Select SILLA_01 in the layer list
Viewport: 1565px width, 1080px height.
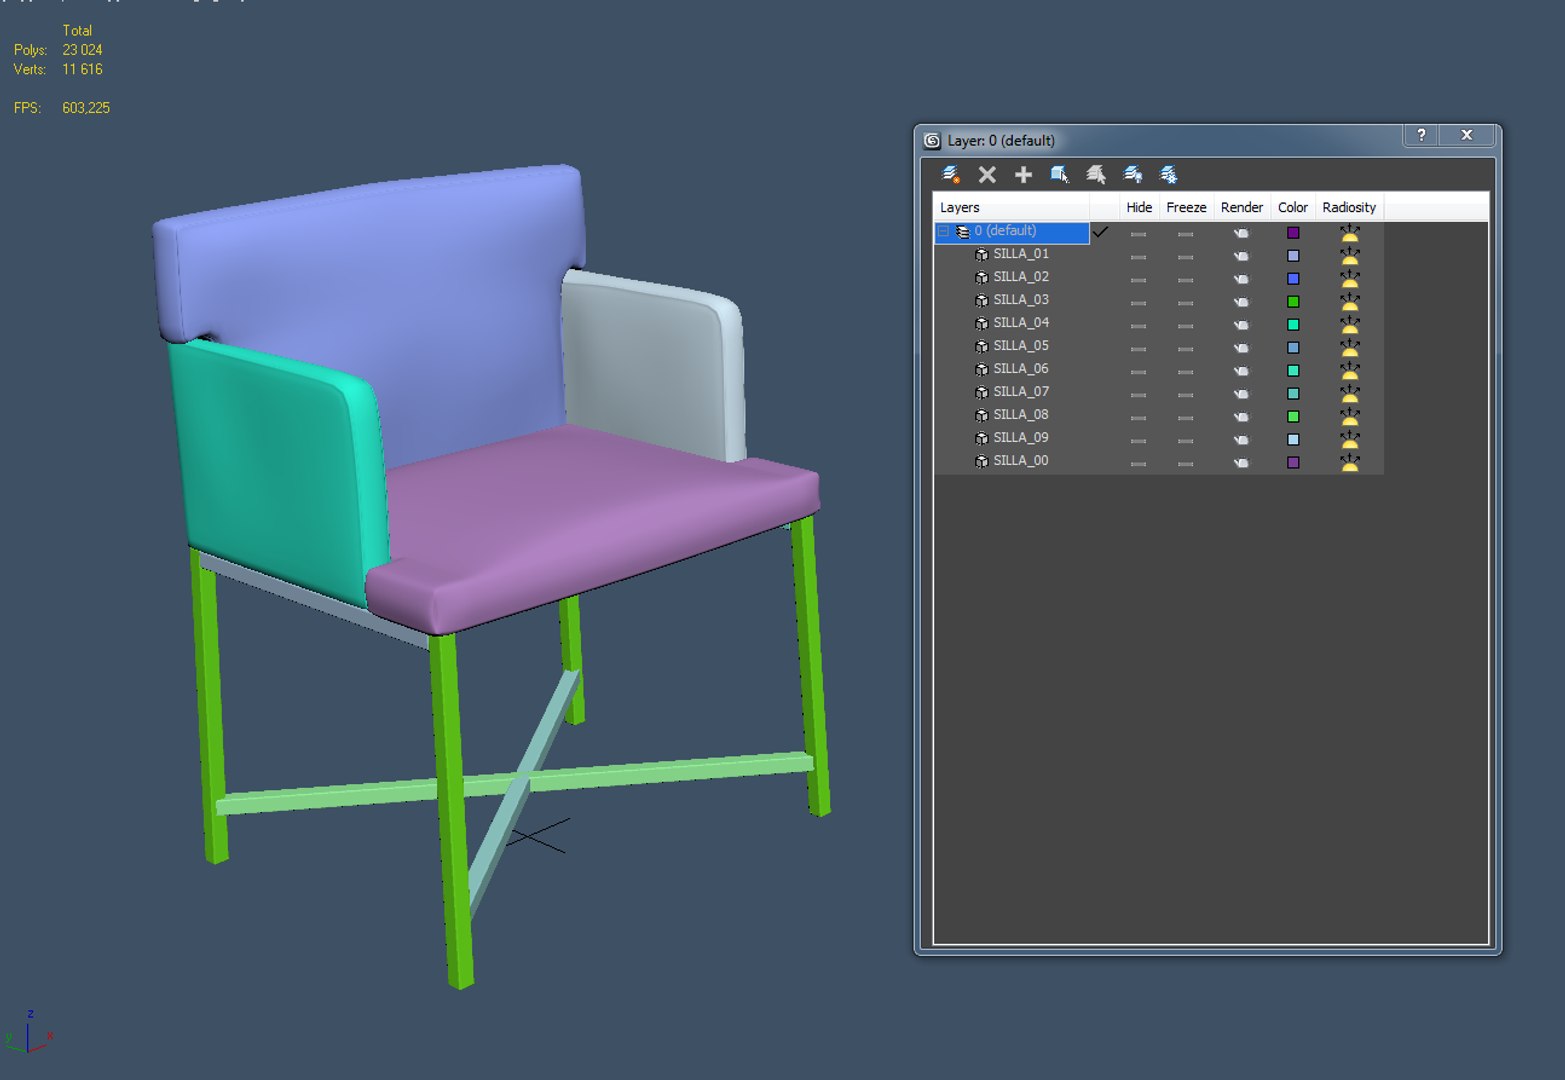tap(1021, 254)
